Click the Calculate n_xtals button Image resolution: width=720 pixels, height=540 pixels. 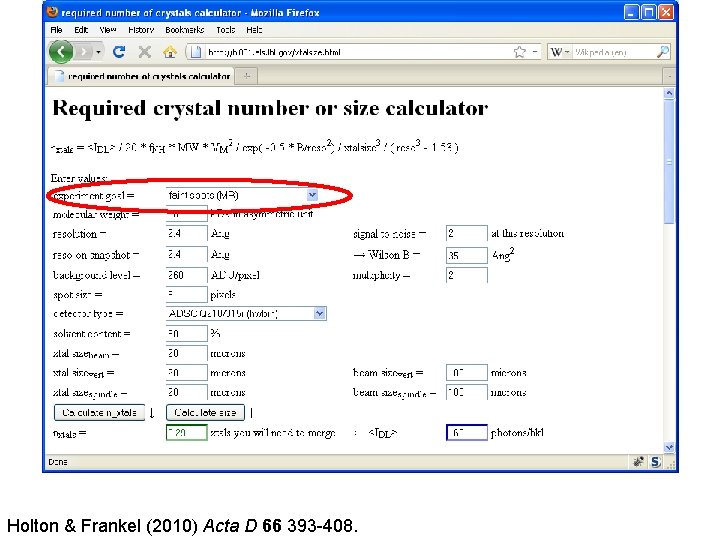(x=99, y=412)
